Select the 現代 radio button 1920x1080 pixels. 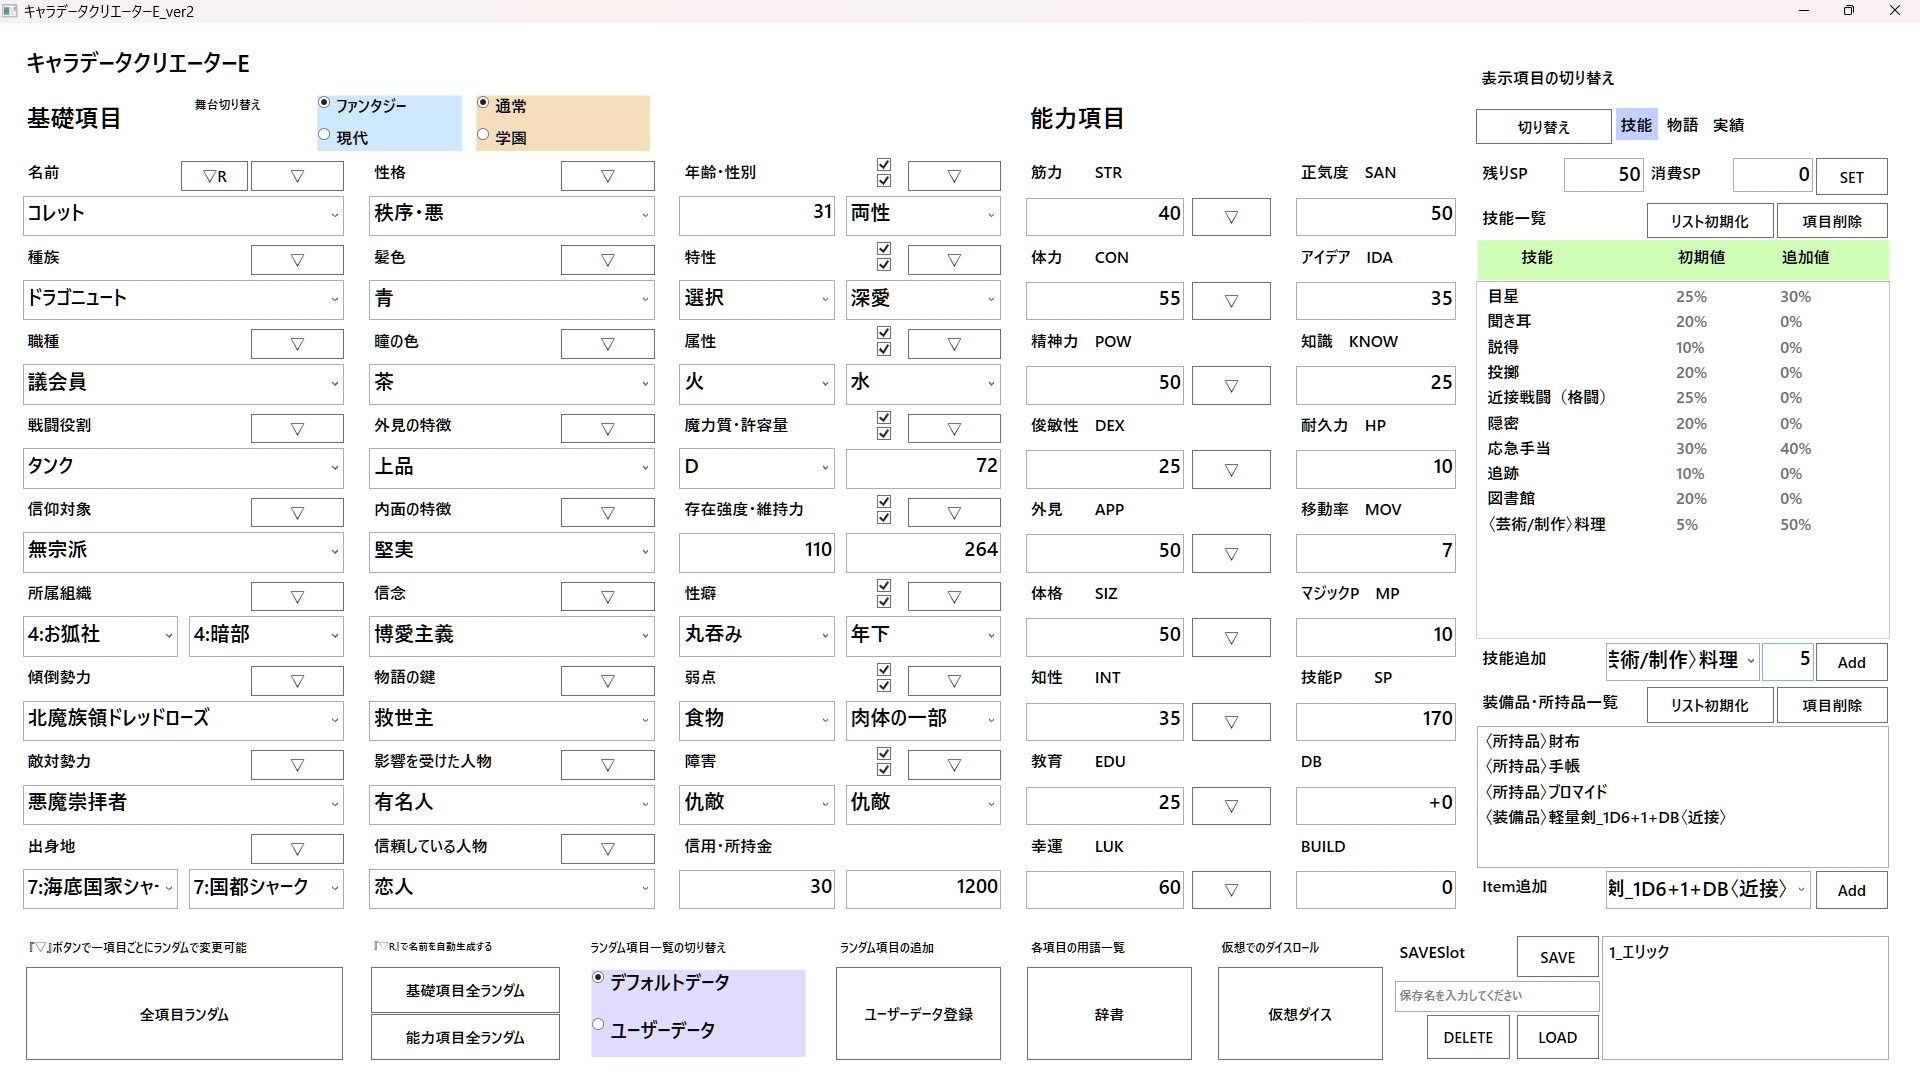[x=324, y=135]
